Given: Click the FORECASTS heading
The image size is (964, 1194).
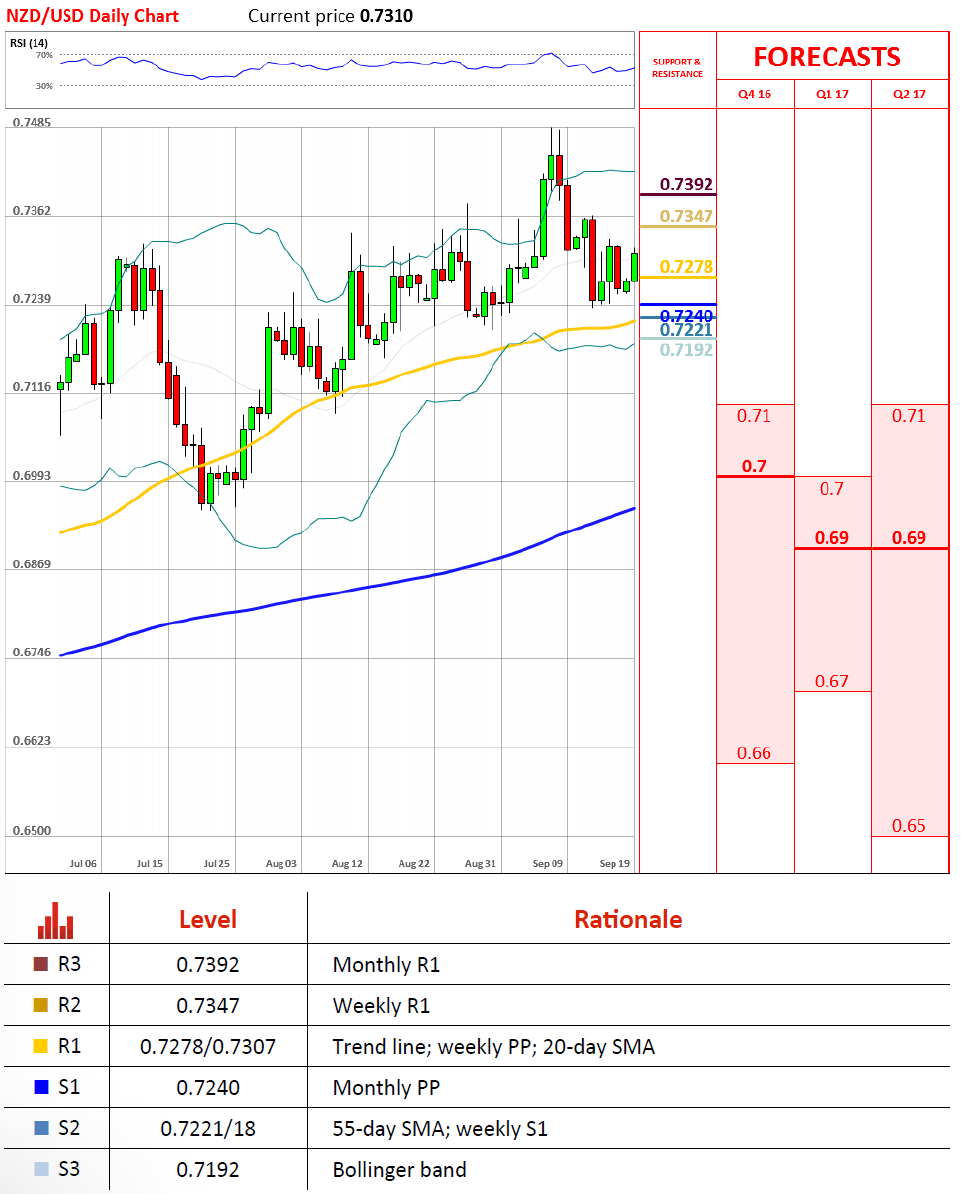Looking at the screenshot, I should click(827, 57).
